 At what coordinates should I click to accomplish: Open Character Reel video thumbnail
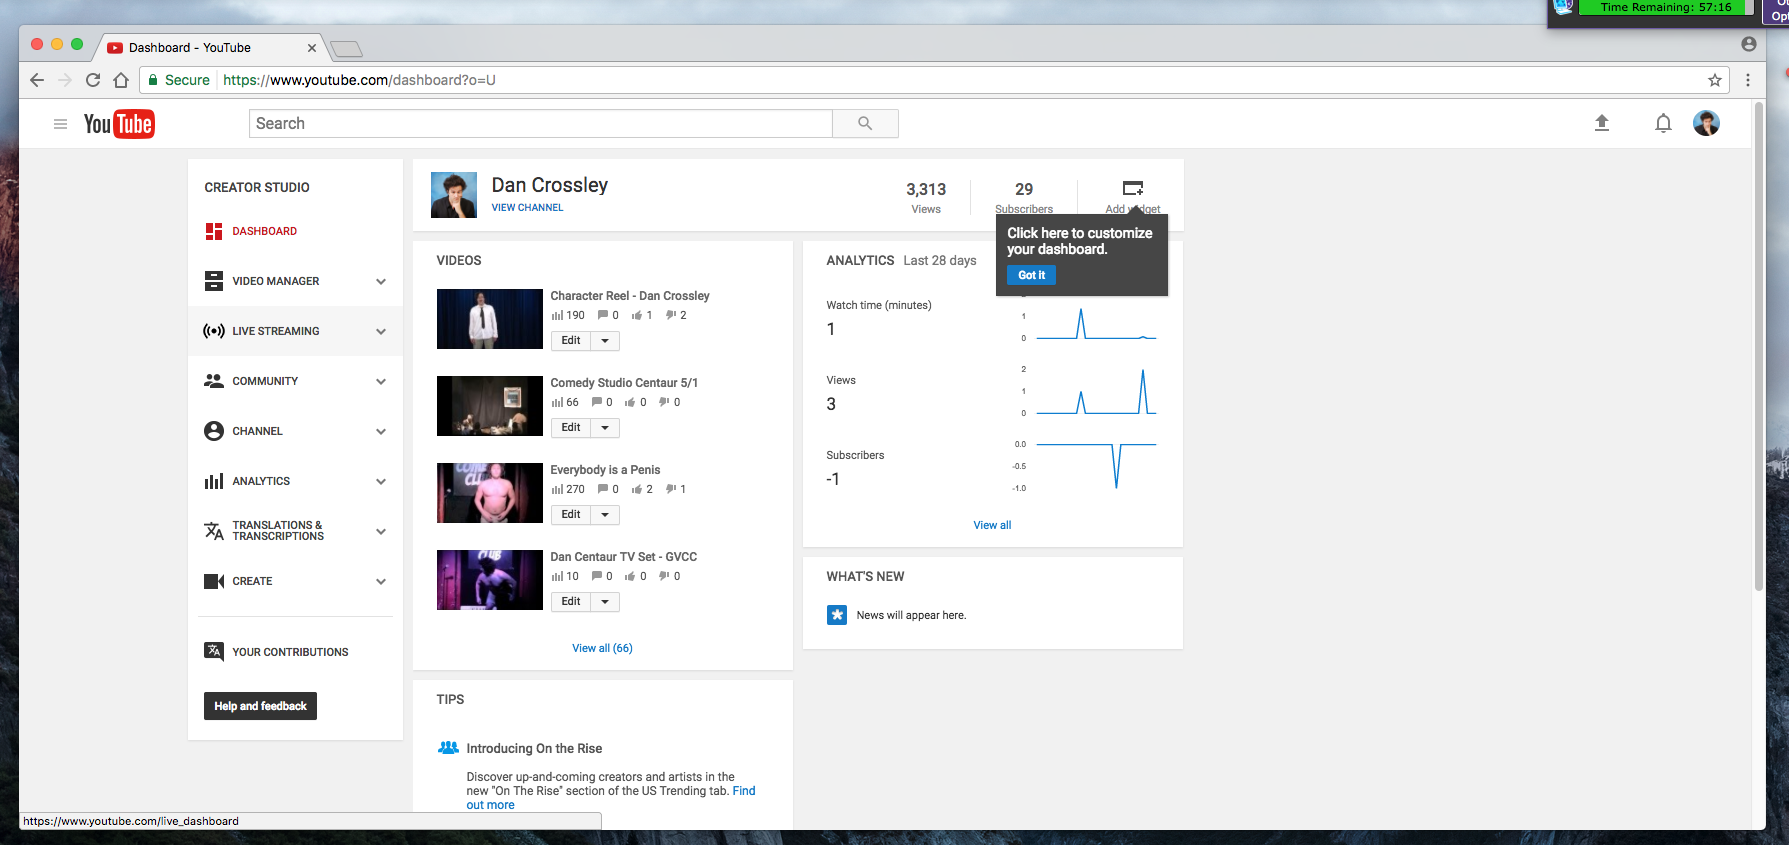pos(490,319)
